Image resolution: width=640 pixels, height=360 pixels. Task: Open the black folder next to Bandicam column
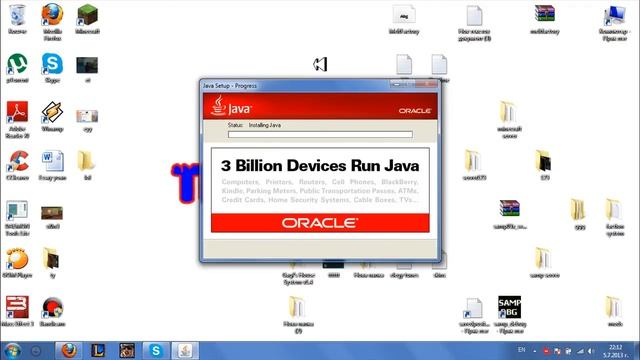(51, 259)
